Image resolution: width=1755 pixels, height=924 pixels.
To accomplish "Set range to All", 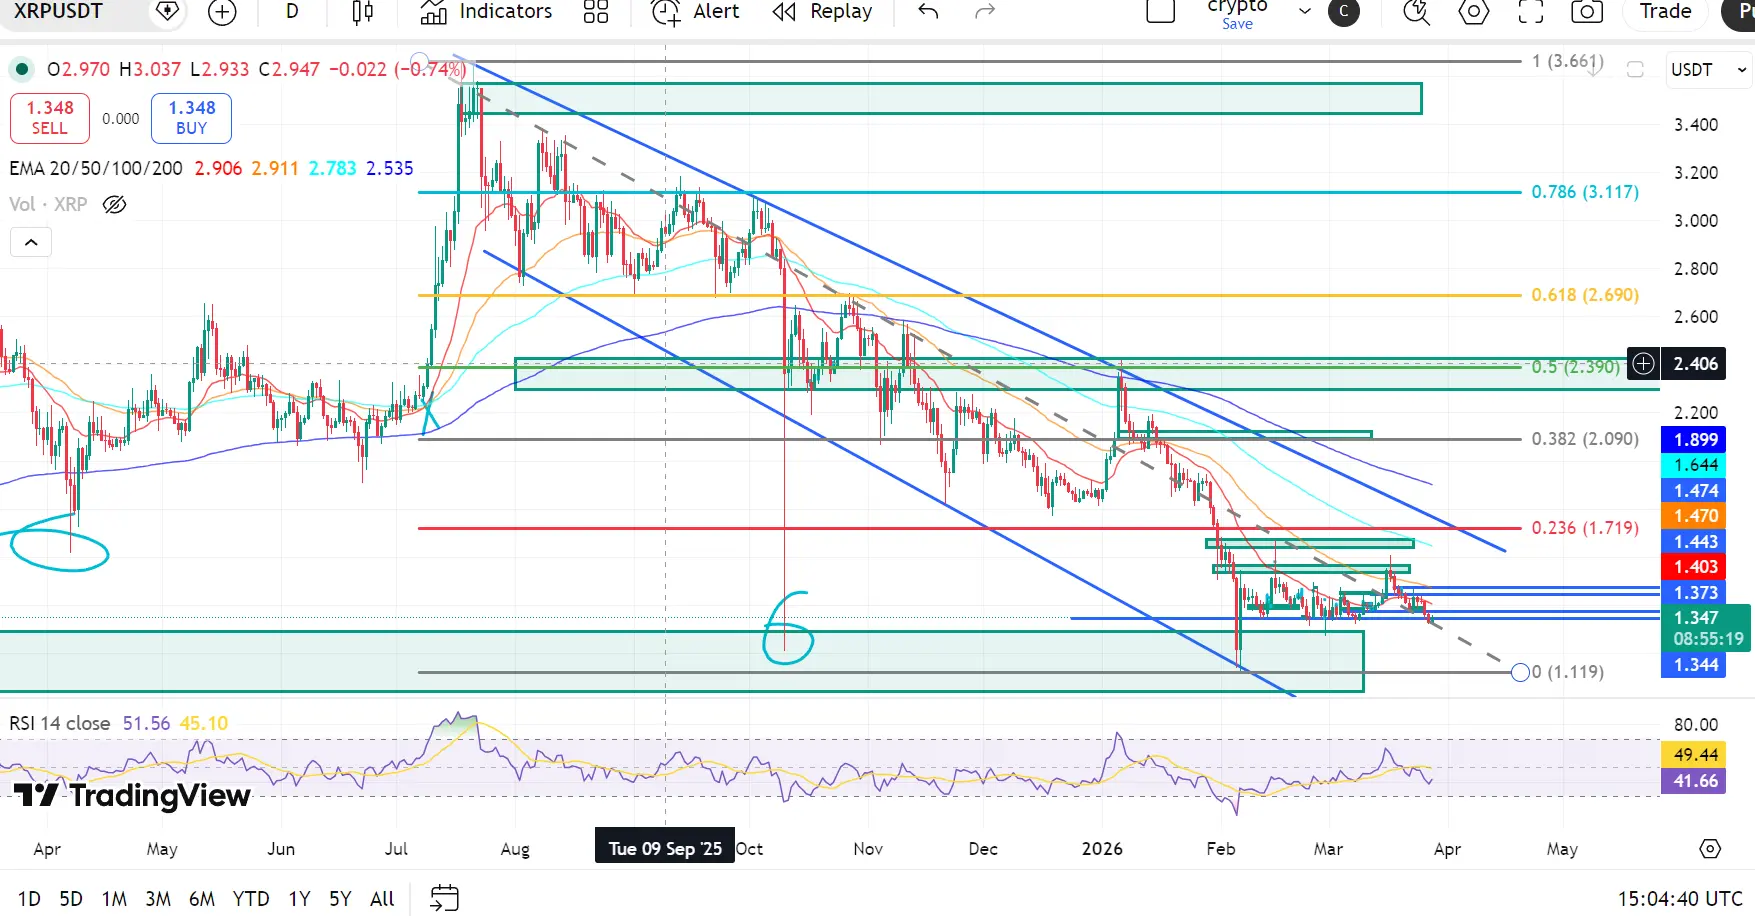I will [x=382, y=899].
